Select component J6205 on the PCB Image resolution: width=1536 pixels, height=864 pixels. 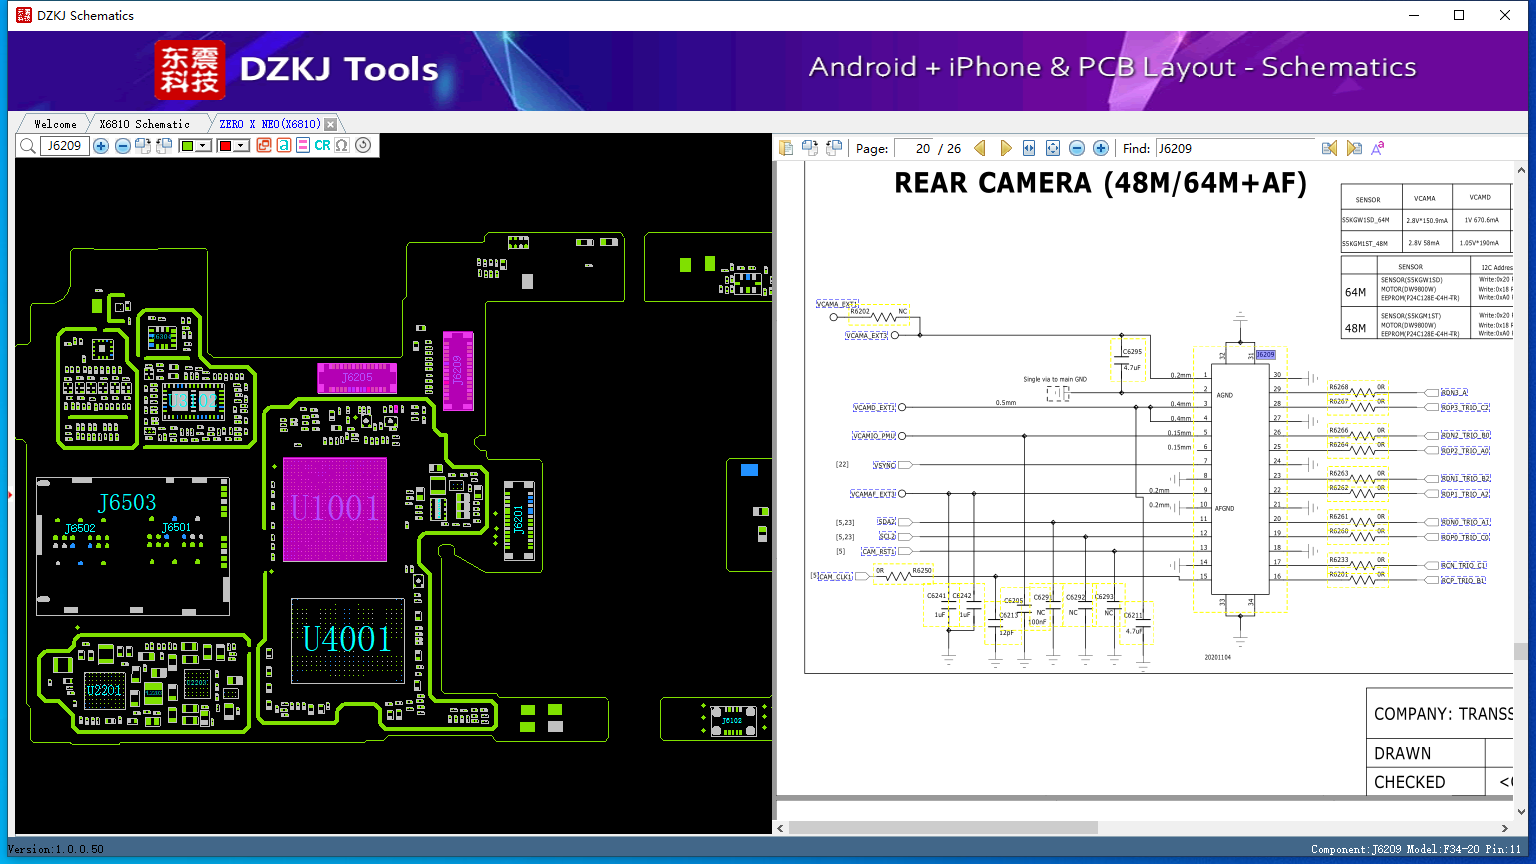(357, 377)
